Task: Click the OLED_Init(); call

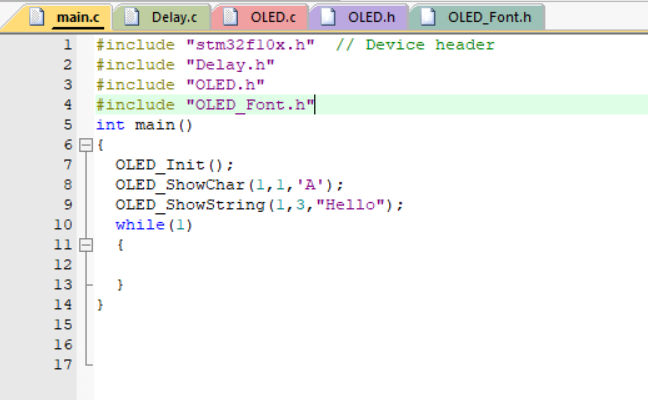Action: click(174, 165)
